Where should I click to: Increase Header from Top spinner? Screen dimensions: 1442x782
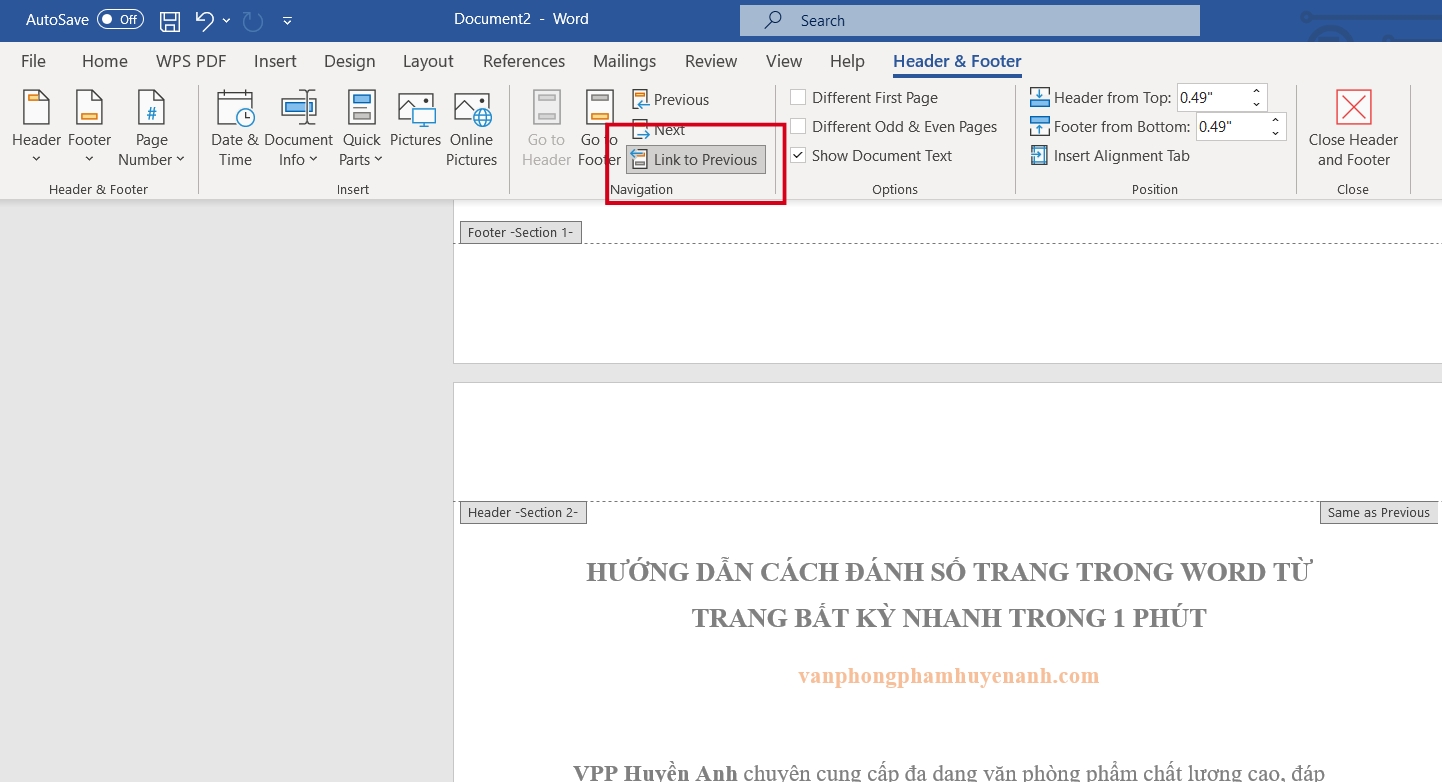click(1257, 92)
